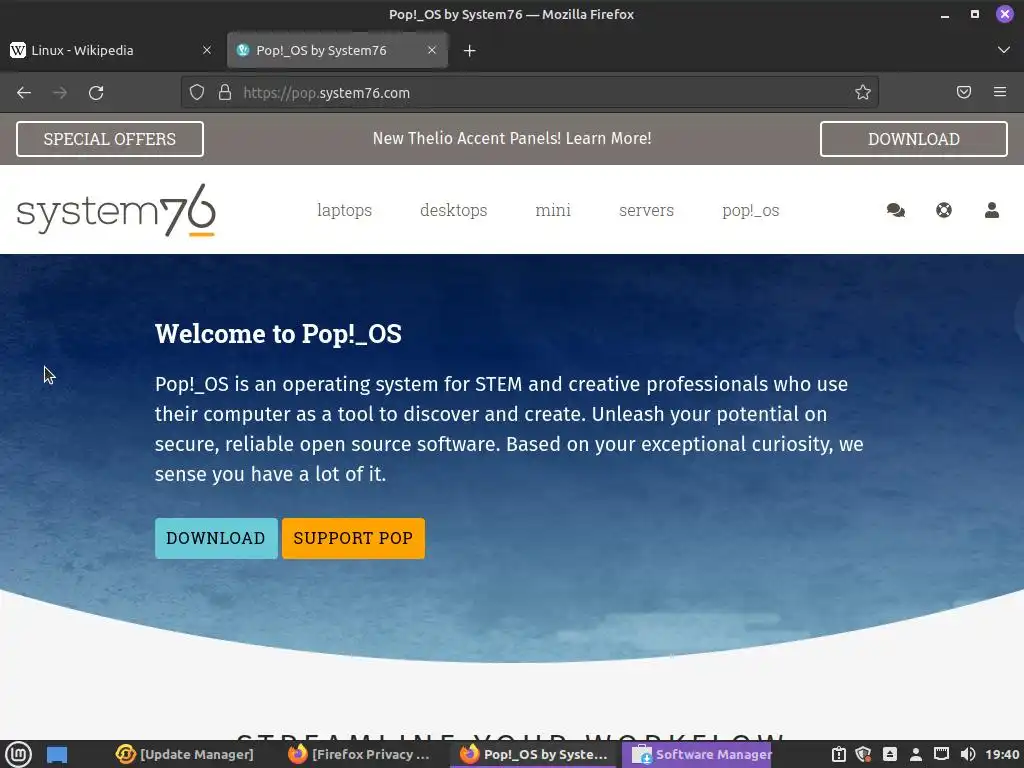The width and height of the screenshot is (1024, 768).
Task: Open the network connection tray icon
Action: (941, 754)
